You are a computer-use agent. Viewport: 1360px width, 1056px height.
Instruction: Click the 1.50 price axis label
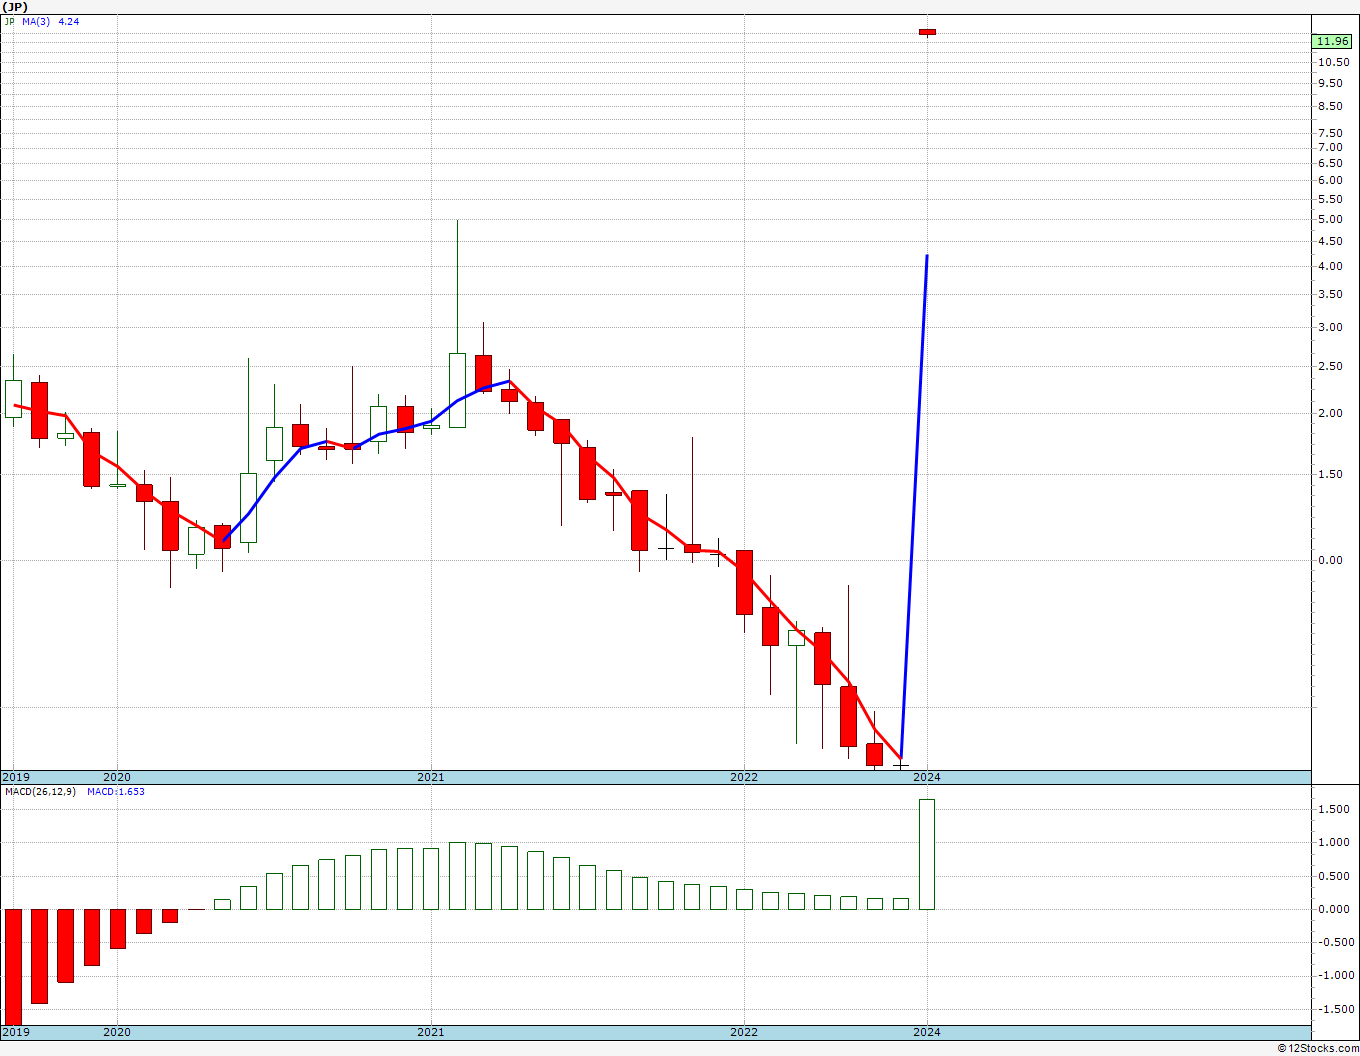click(1331, 475)
